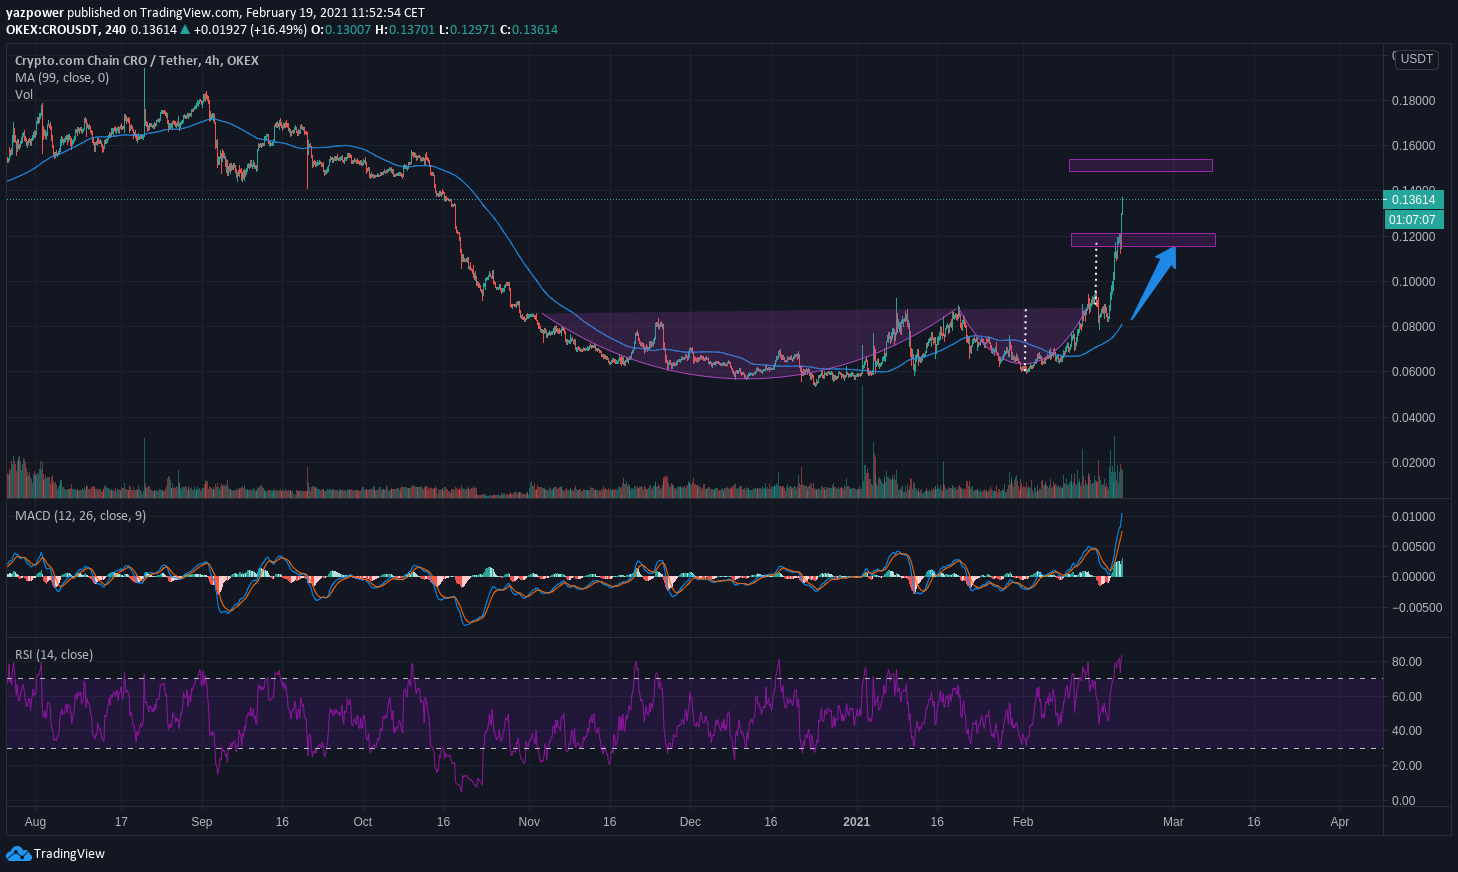
Task: Click the O:0.13007 open value in header
Action: click(341, 29)
